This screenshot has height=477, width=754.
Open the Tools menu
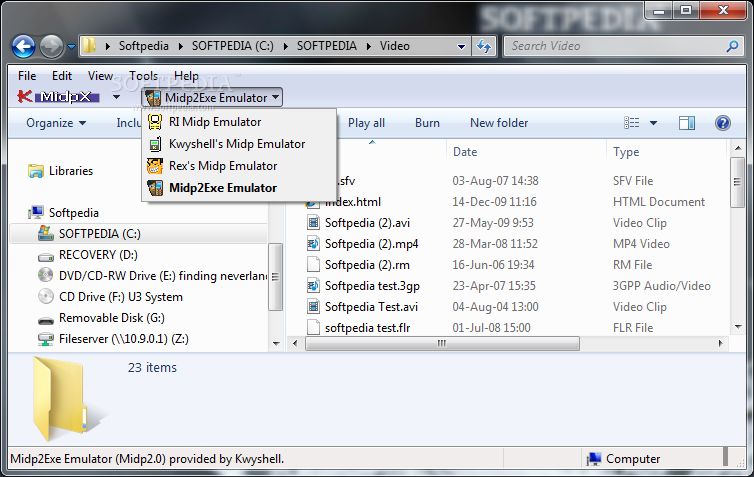143,76
